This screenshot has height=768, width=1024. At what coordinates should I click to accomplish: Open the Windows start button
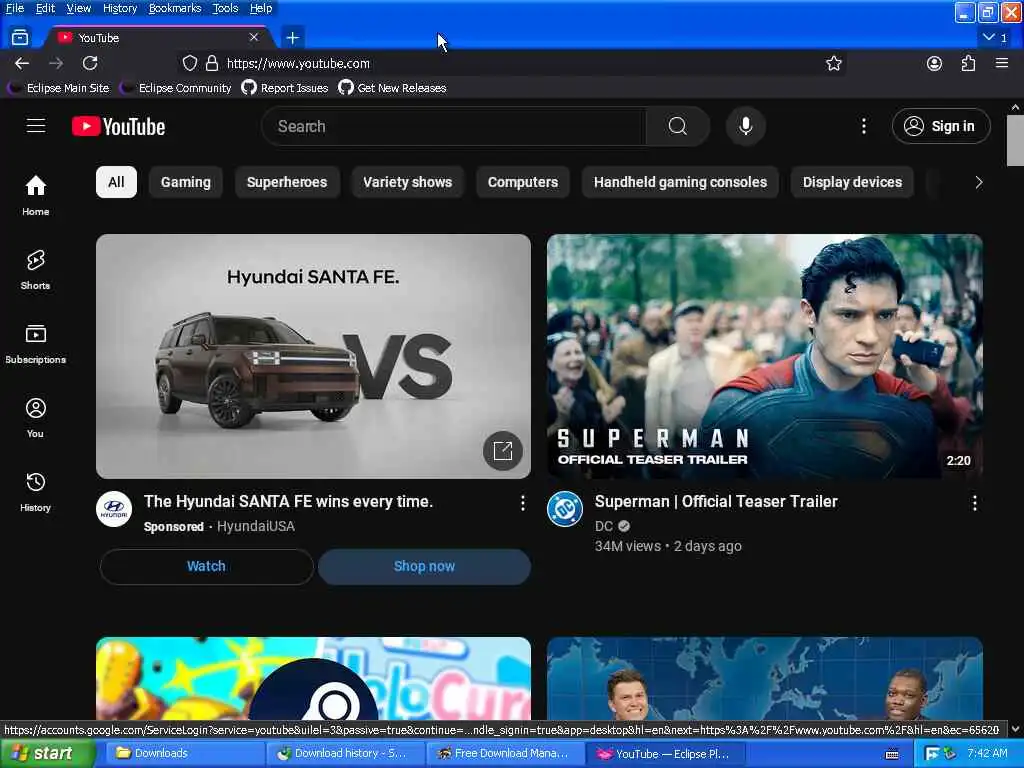click(x=46, y=754)
